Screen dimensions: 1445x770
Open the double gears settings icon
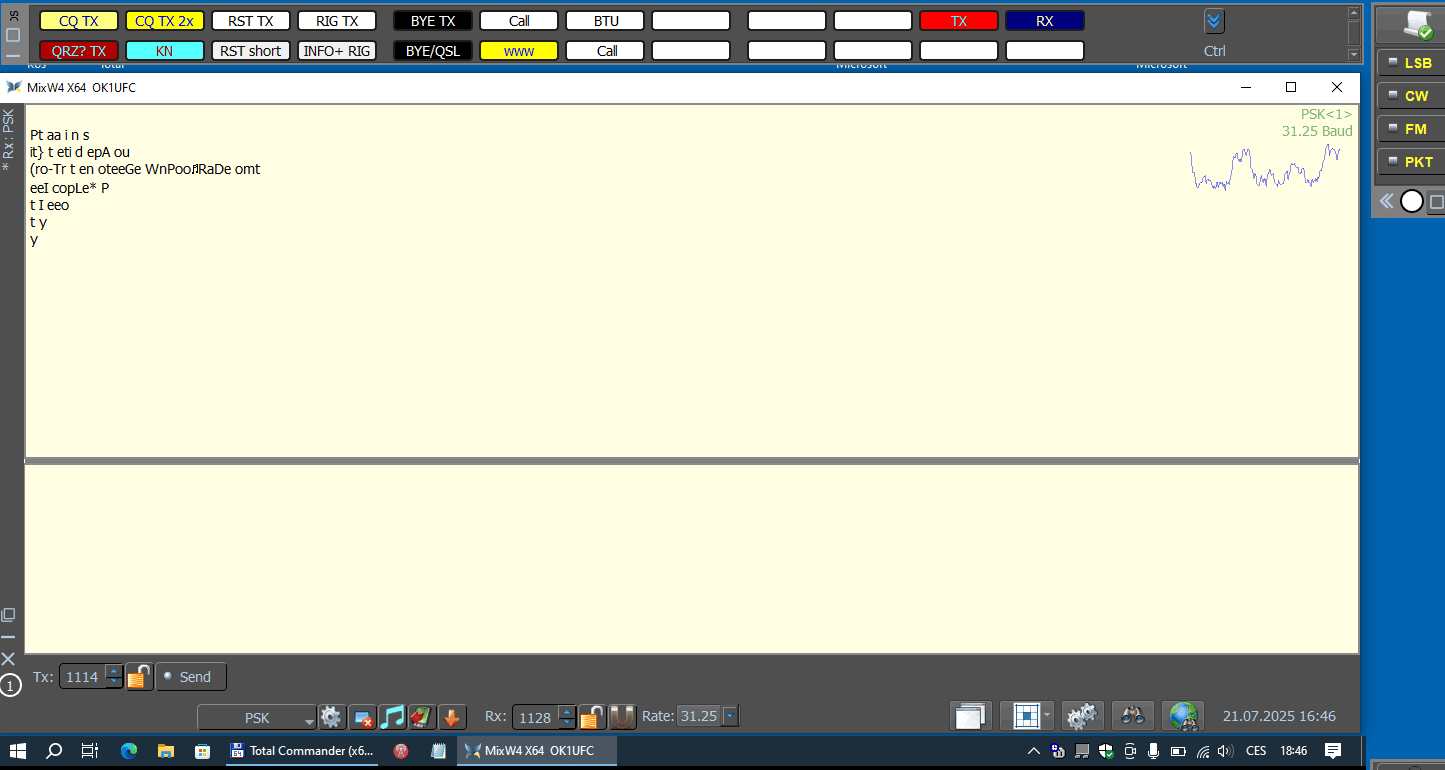1082,716
